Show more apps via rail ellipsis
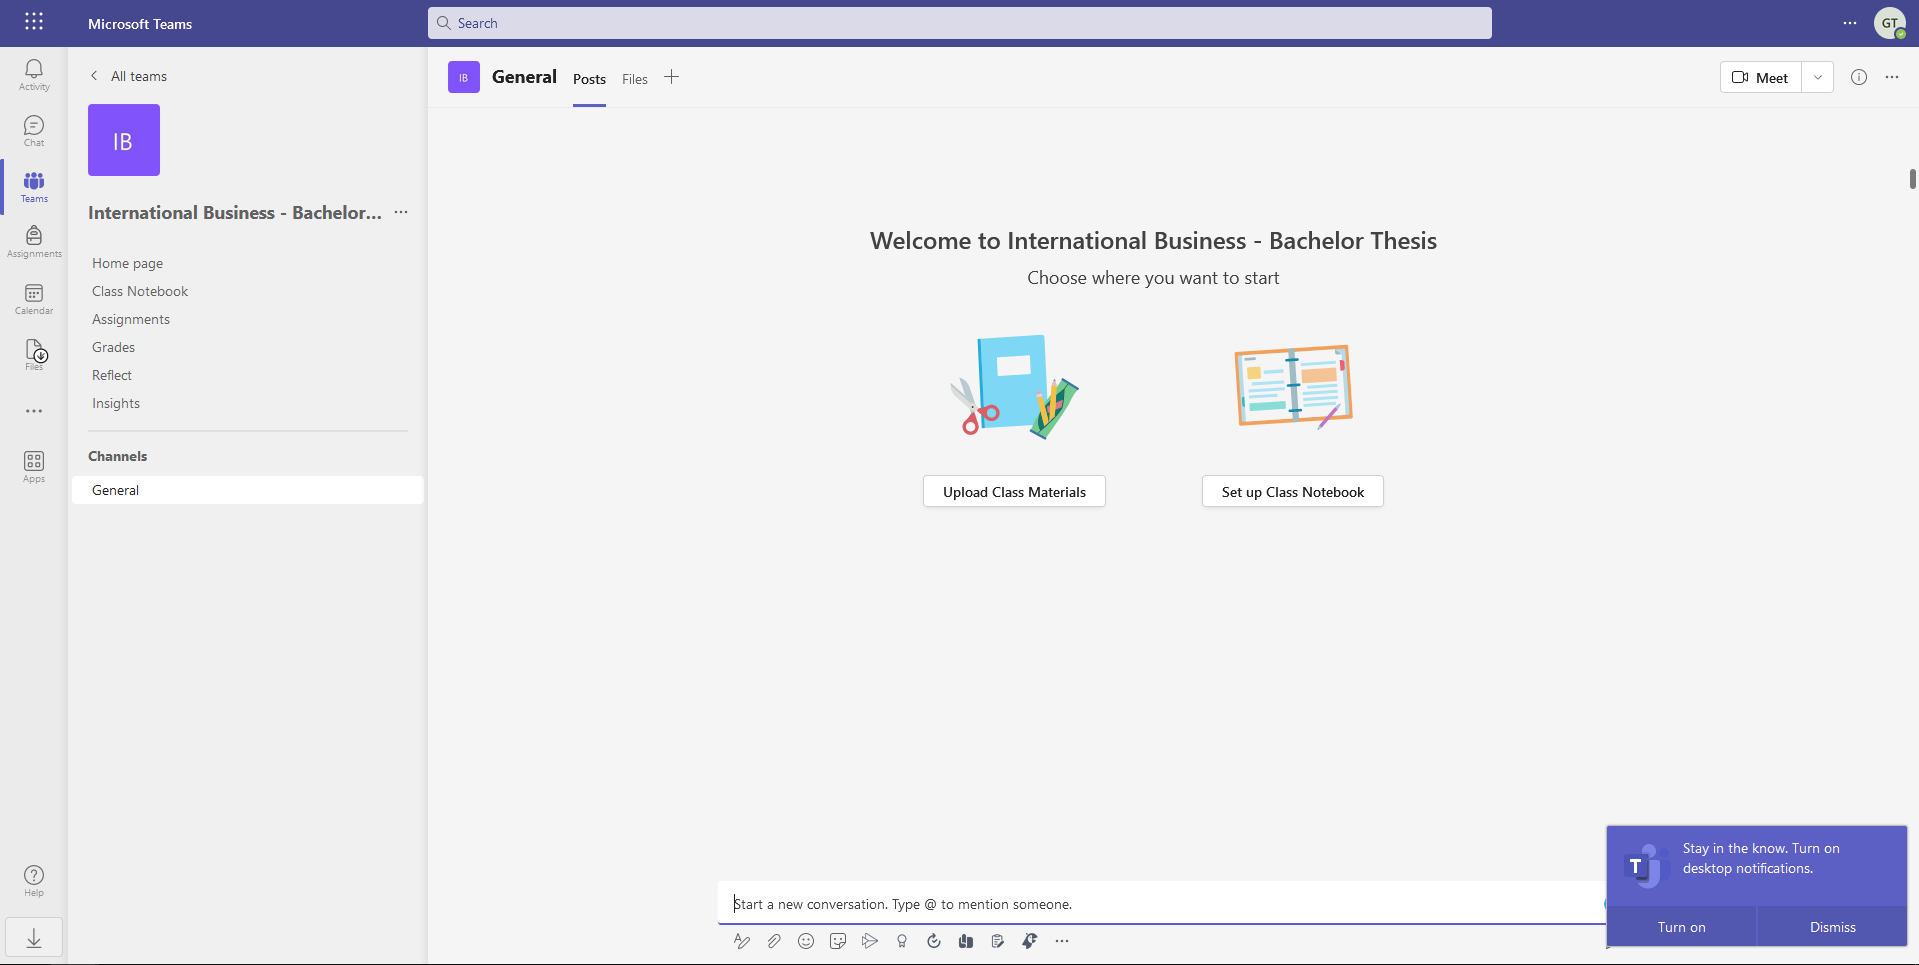This screenshot has height=965, width=1919. (x=34, y=411)
